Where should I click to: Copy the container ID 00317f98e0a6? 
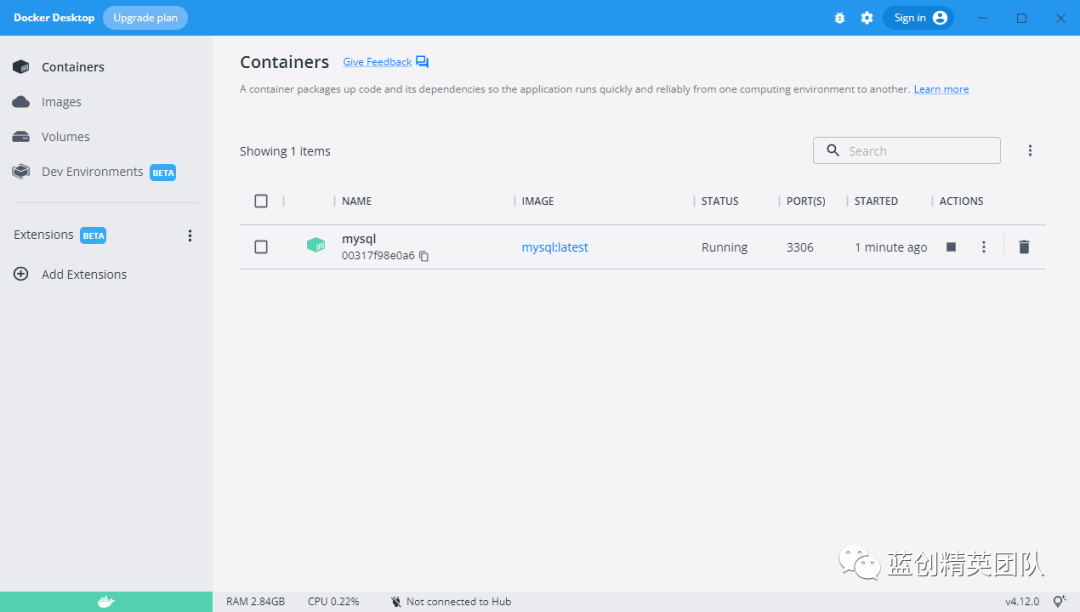pos(424,256)
